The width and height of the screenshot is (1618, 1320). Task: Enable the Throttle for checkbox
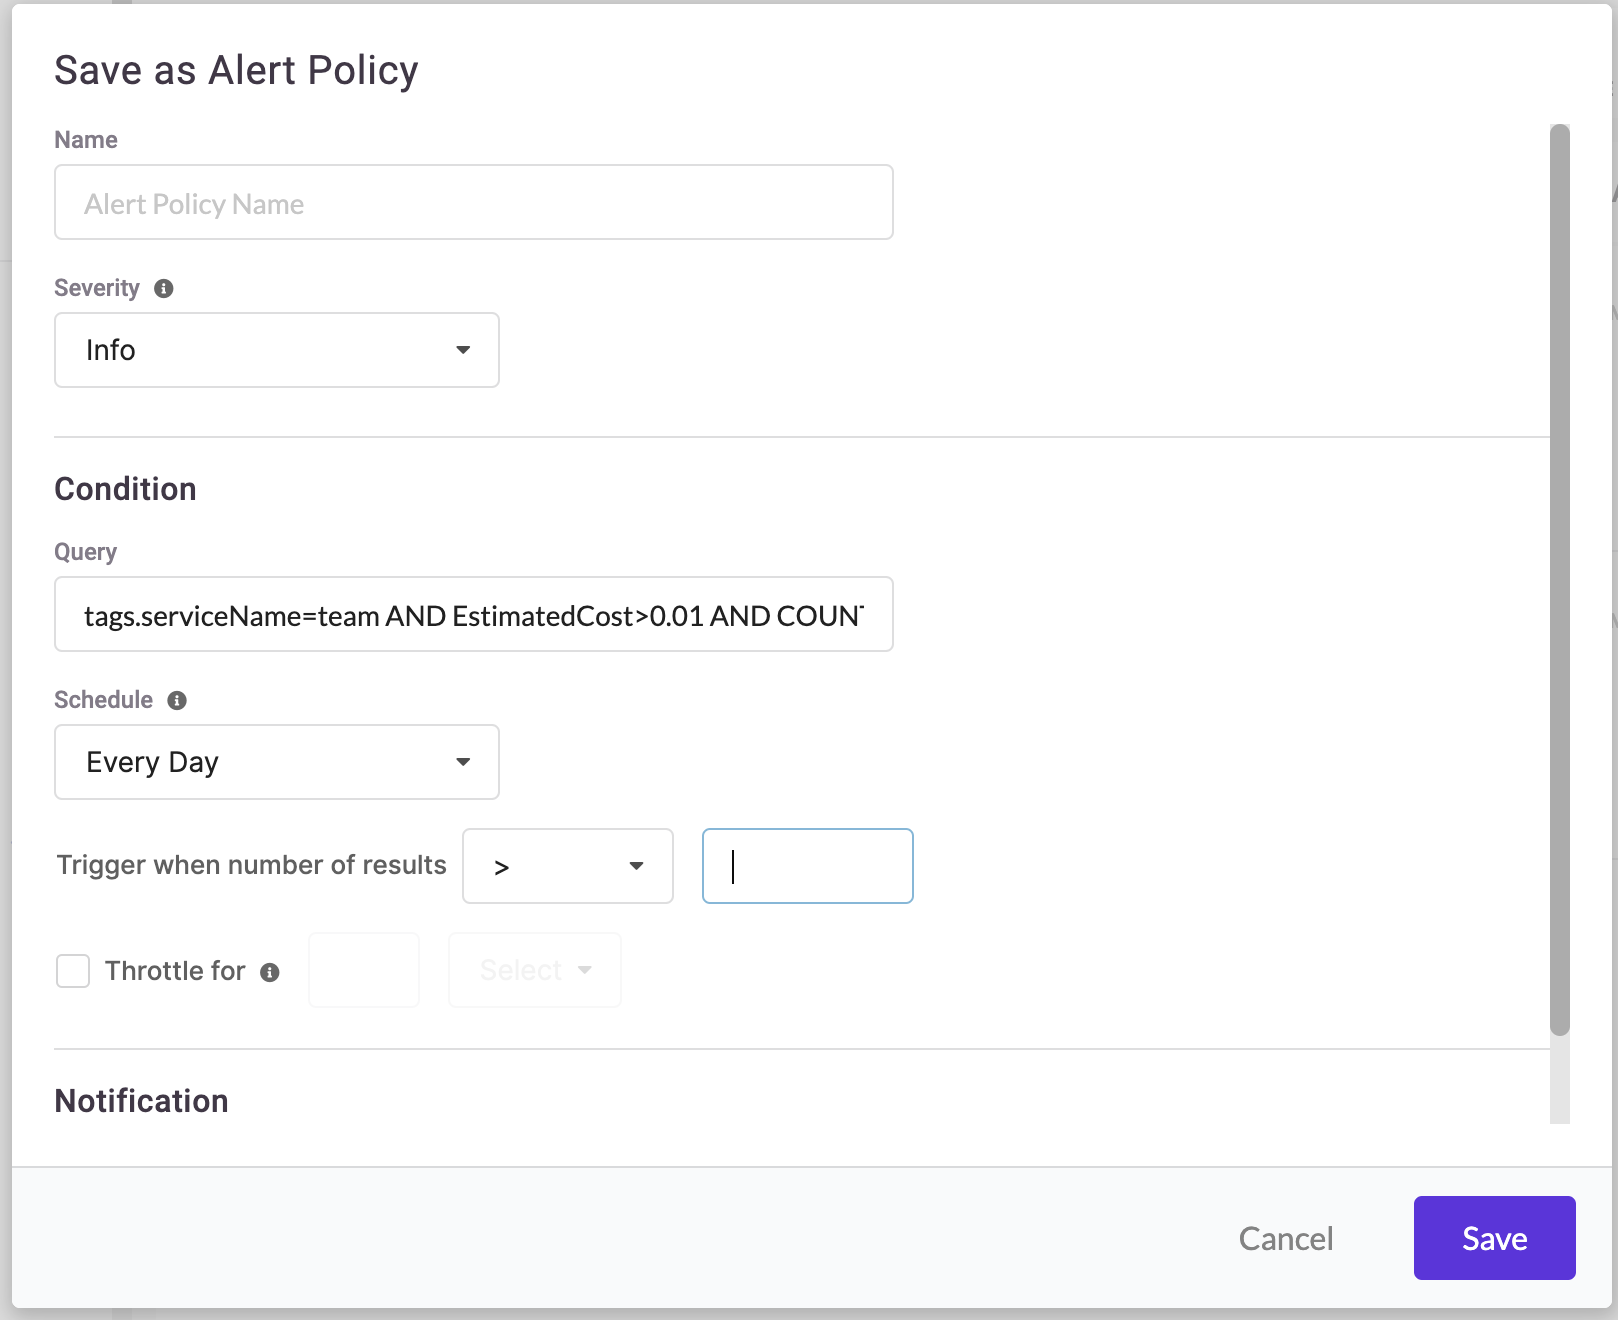click(x=73, y=971)
